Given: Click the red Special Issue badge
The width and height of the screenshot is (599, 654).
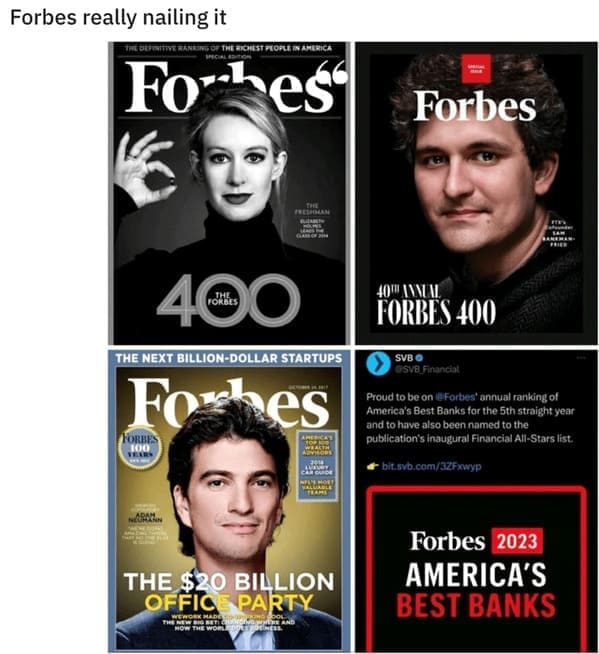Looking at the screenshot, I should pyautogui.click(x=476, y=69).
